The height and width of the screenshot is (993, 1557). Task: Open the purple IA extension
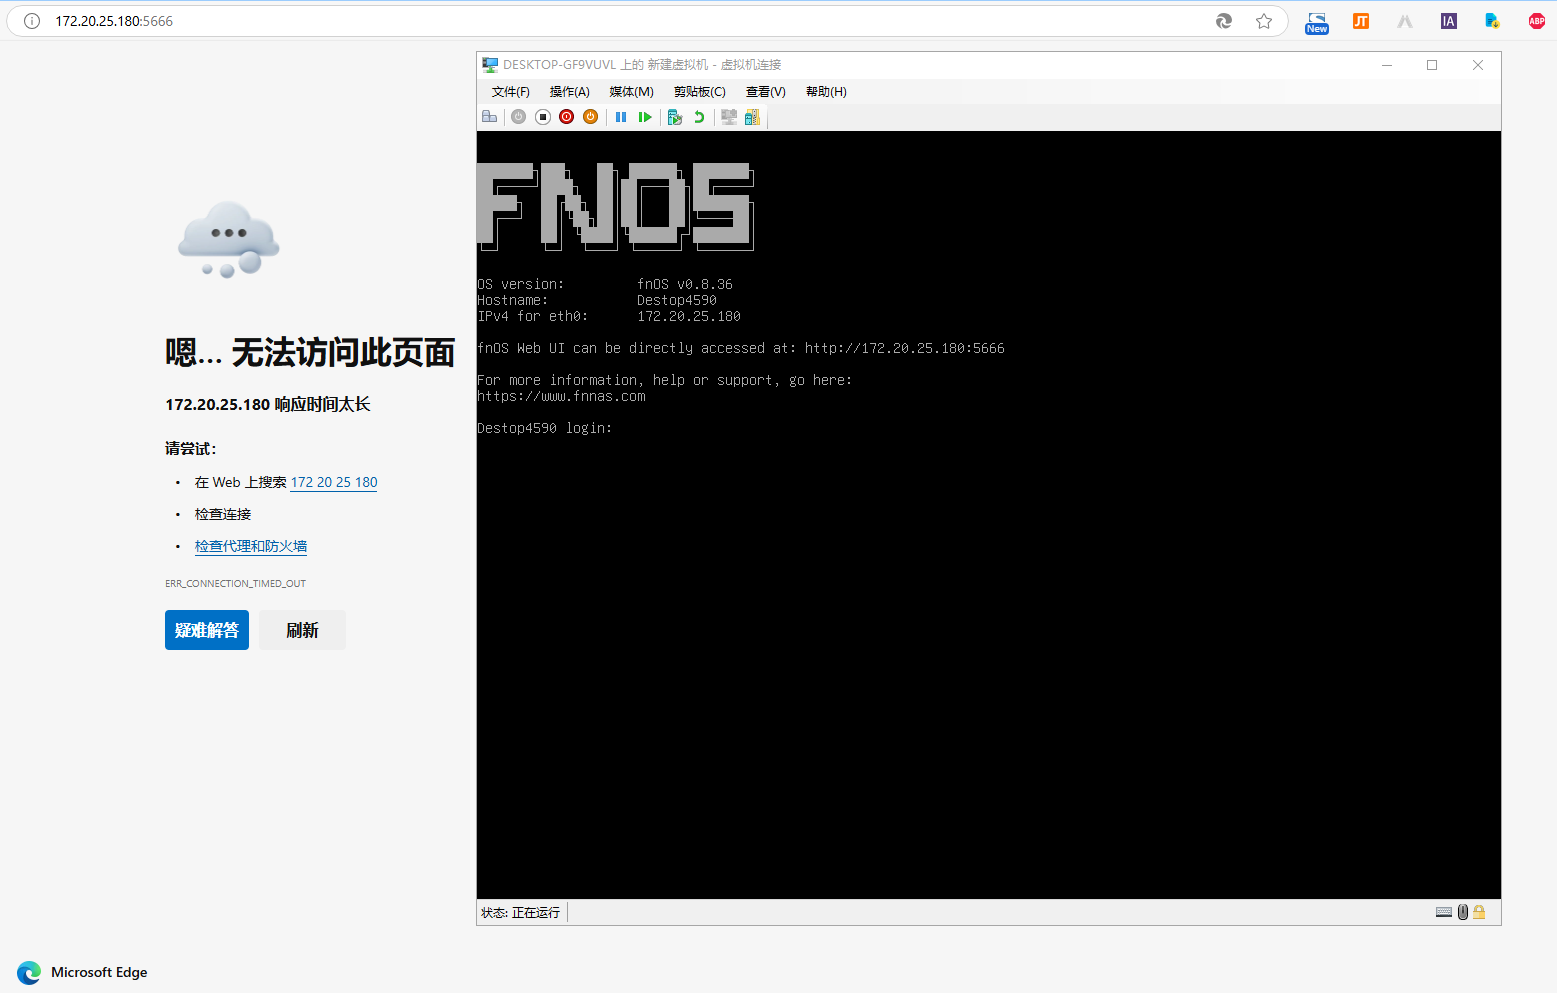click(1448, 21)
